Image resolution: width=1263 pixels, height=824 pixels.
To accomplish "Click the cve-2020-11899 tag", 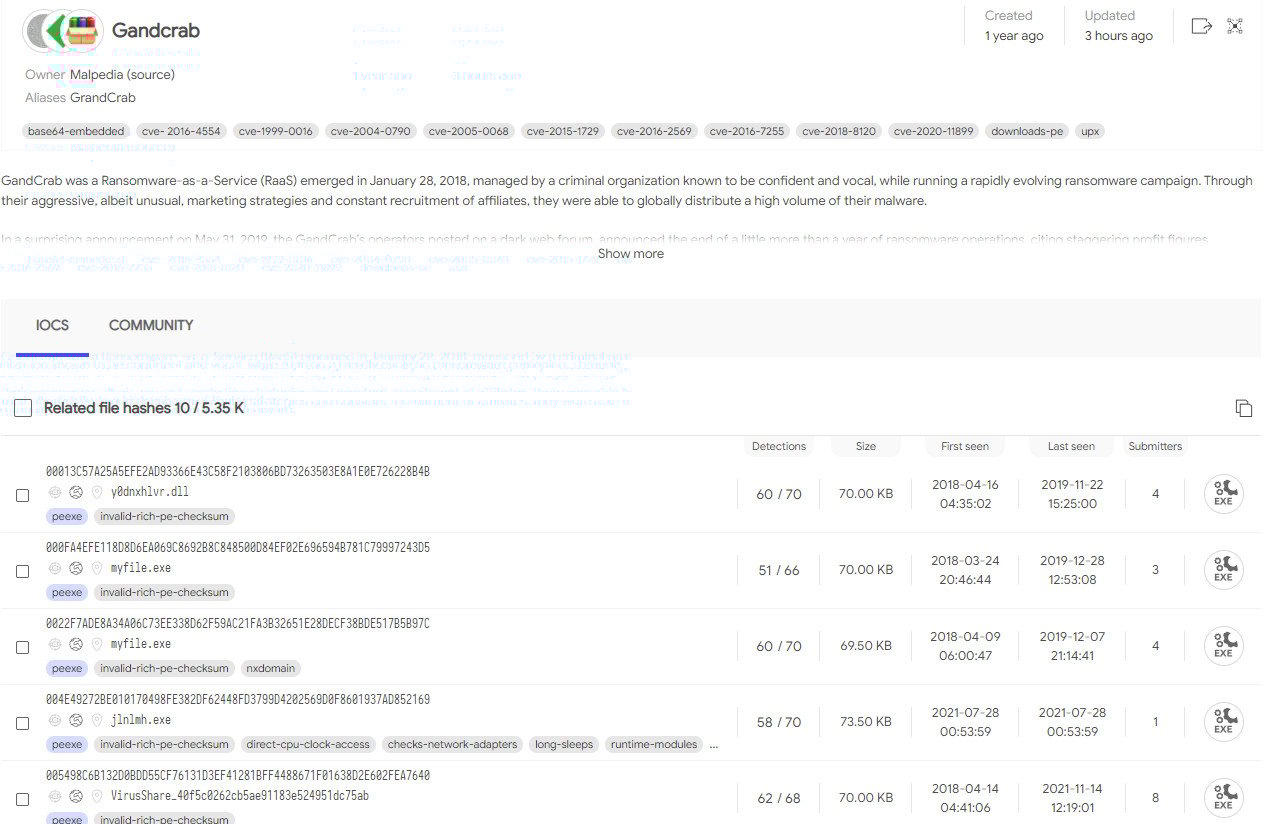I will (x=934, y=131).
